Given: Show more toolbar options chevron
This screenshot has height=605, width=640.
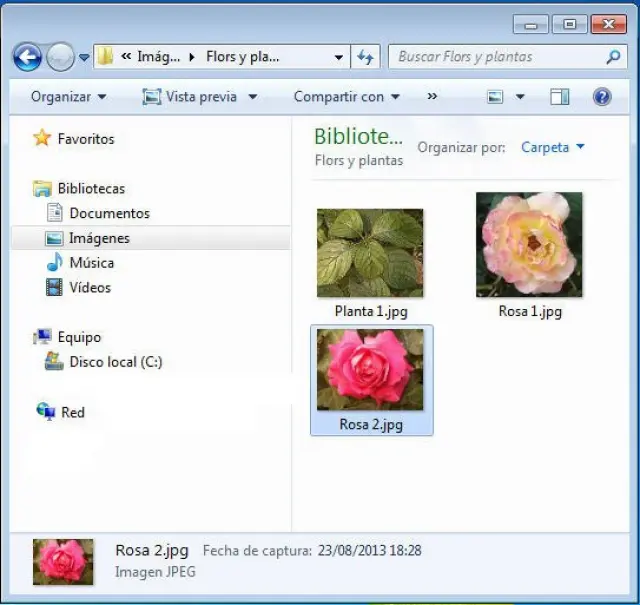Looking at the screenshot, I should [432, 97].
